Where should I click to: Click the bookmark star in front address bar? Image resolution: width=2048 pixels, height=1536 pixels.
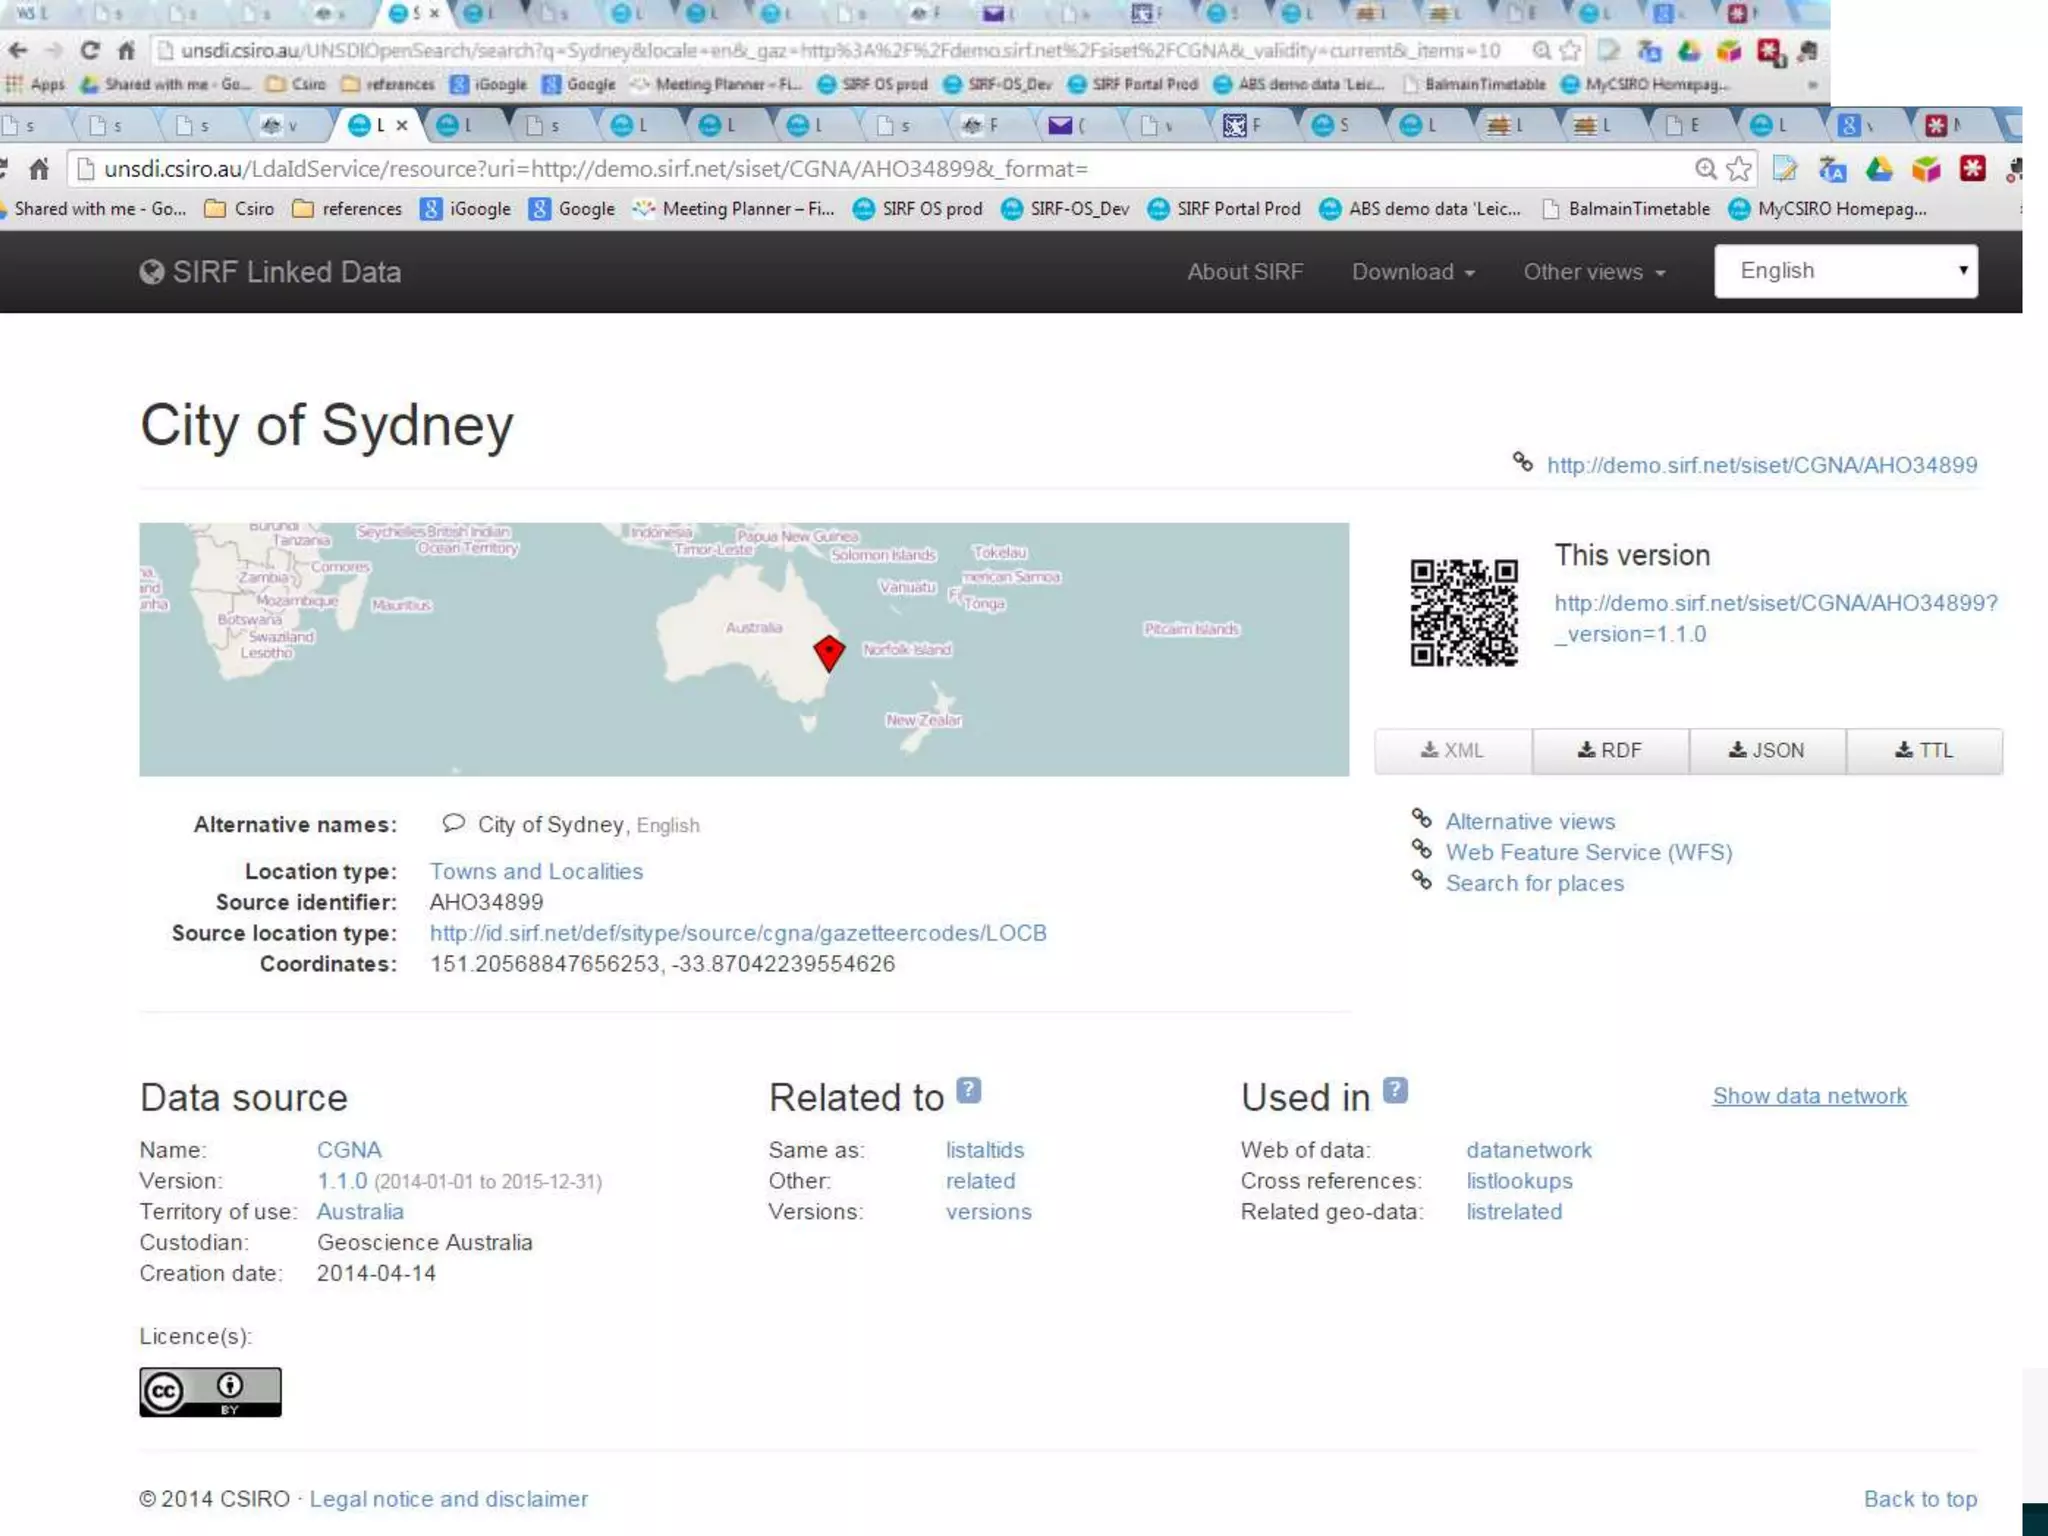click(x=1739, y=169)
